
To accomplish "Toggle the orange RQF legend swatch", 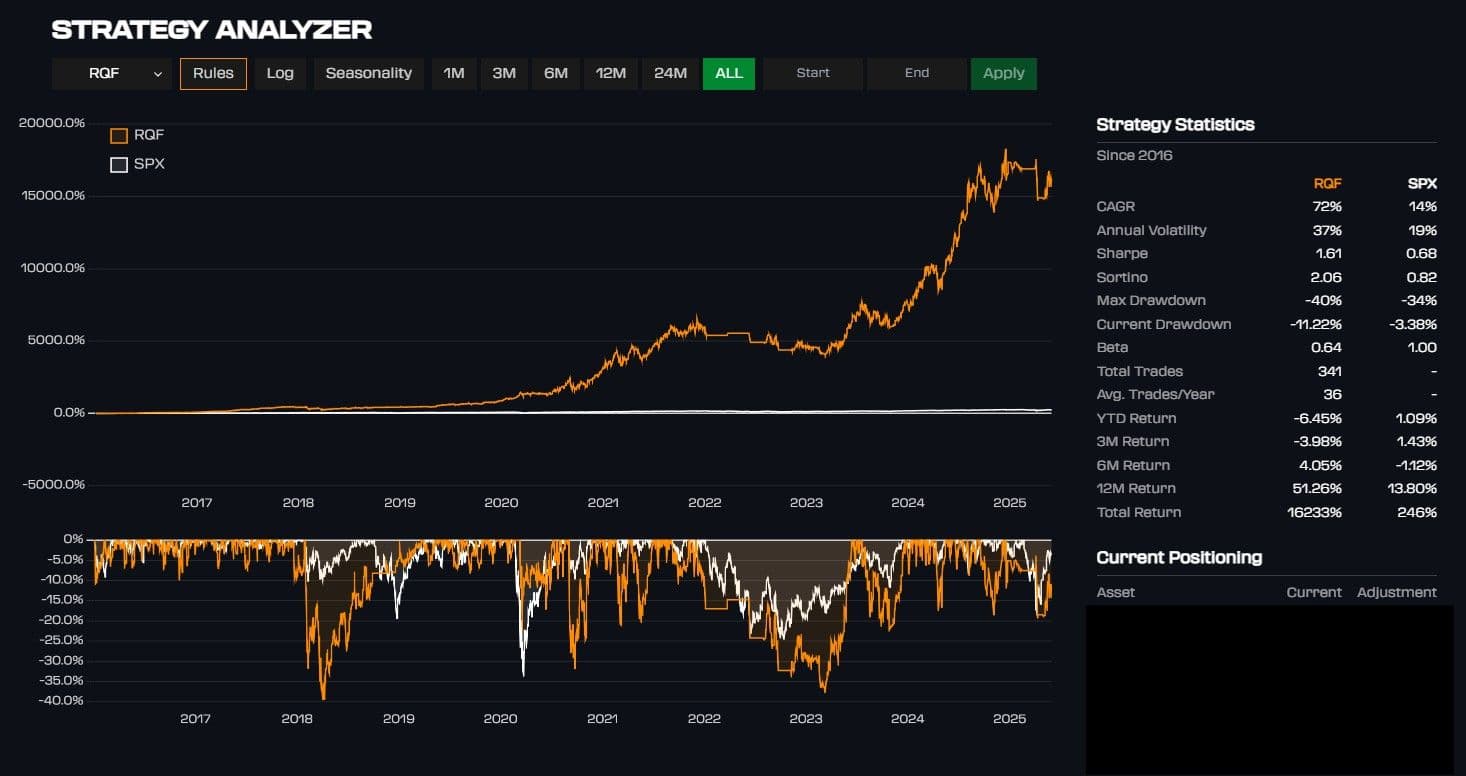I will tap(119, 136).
